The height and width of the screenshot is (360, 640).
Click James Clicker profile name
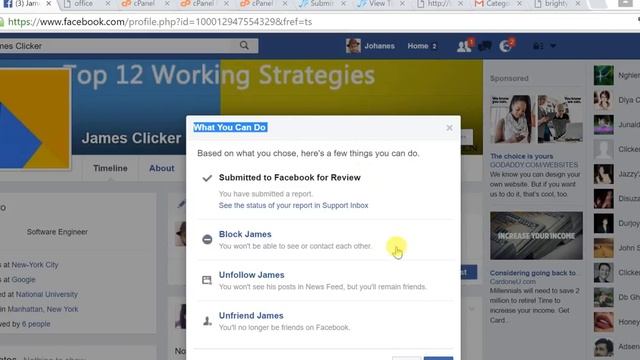click(x=131, y=138)
